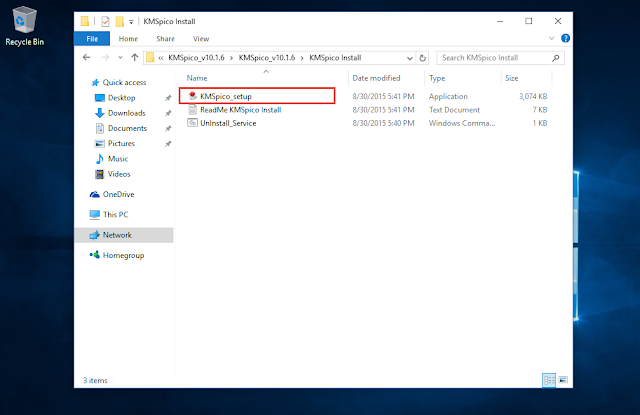Click the KMSpico_setup application icon

(192, 96)
